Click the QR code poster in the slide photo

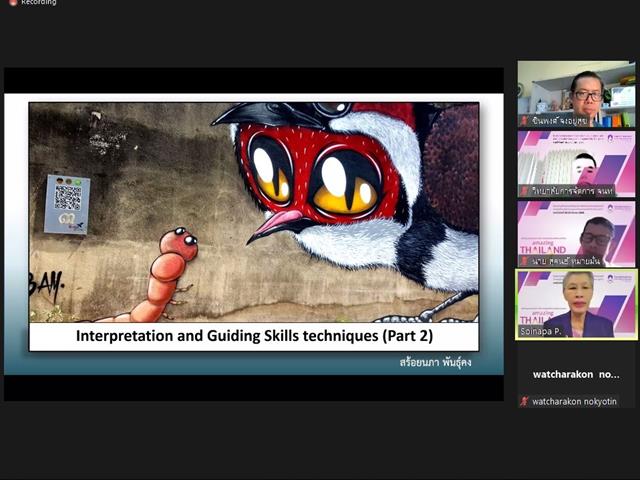click(67, 204)
